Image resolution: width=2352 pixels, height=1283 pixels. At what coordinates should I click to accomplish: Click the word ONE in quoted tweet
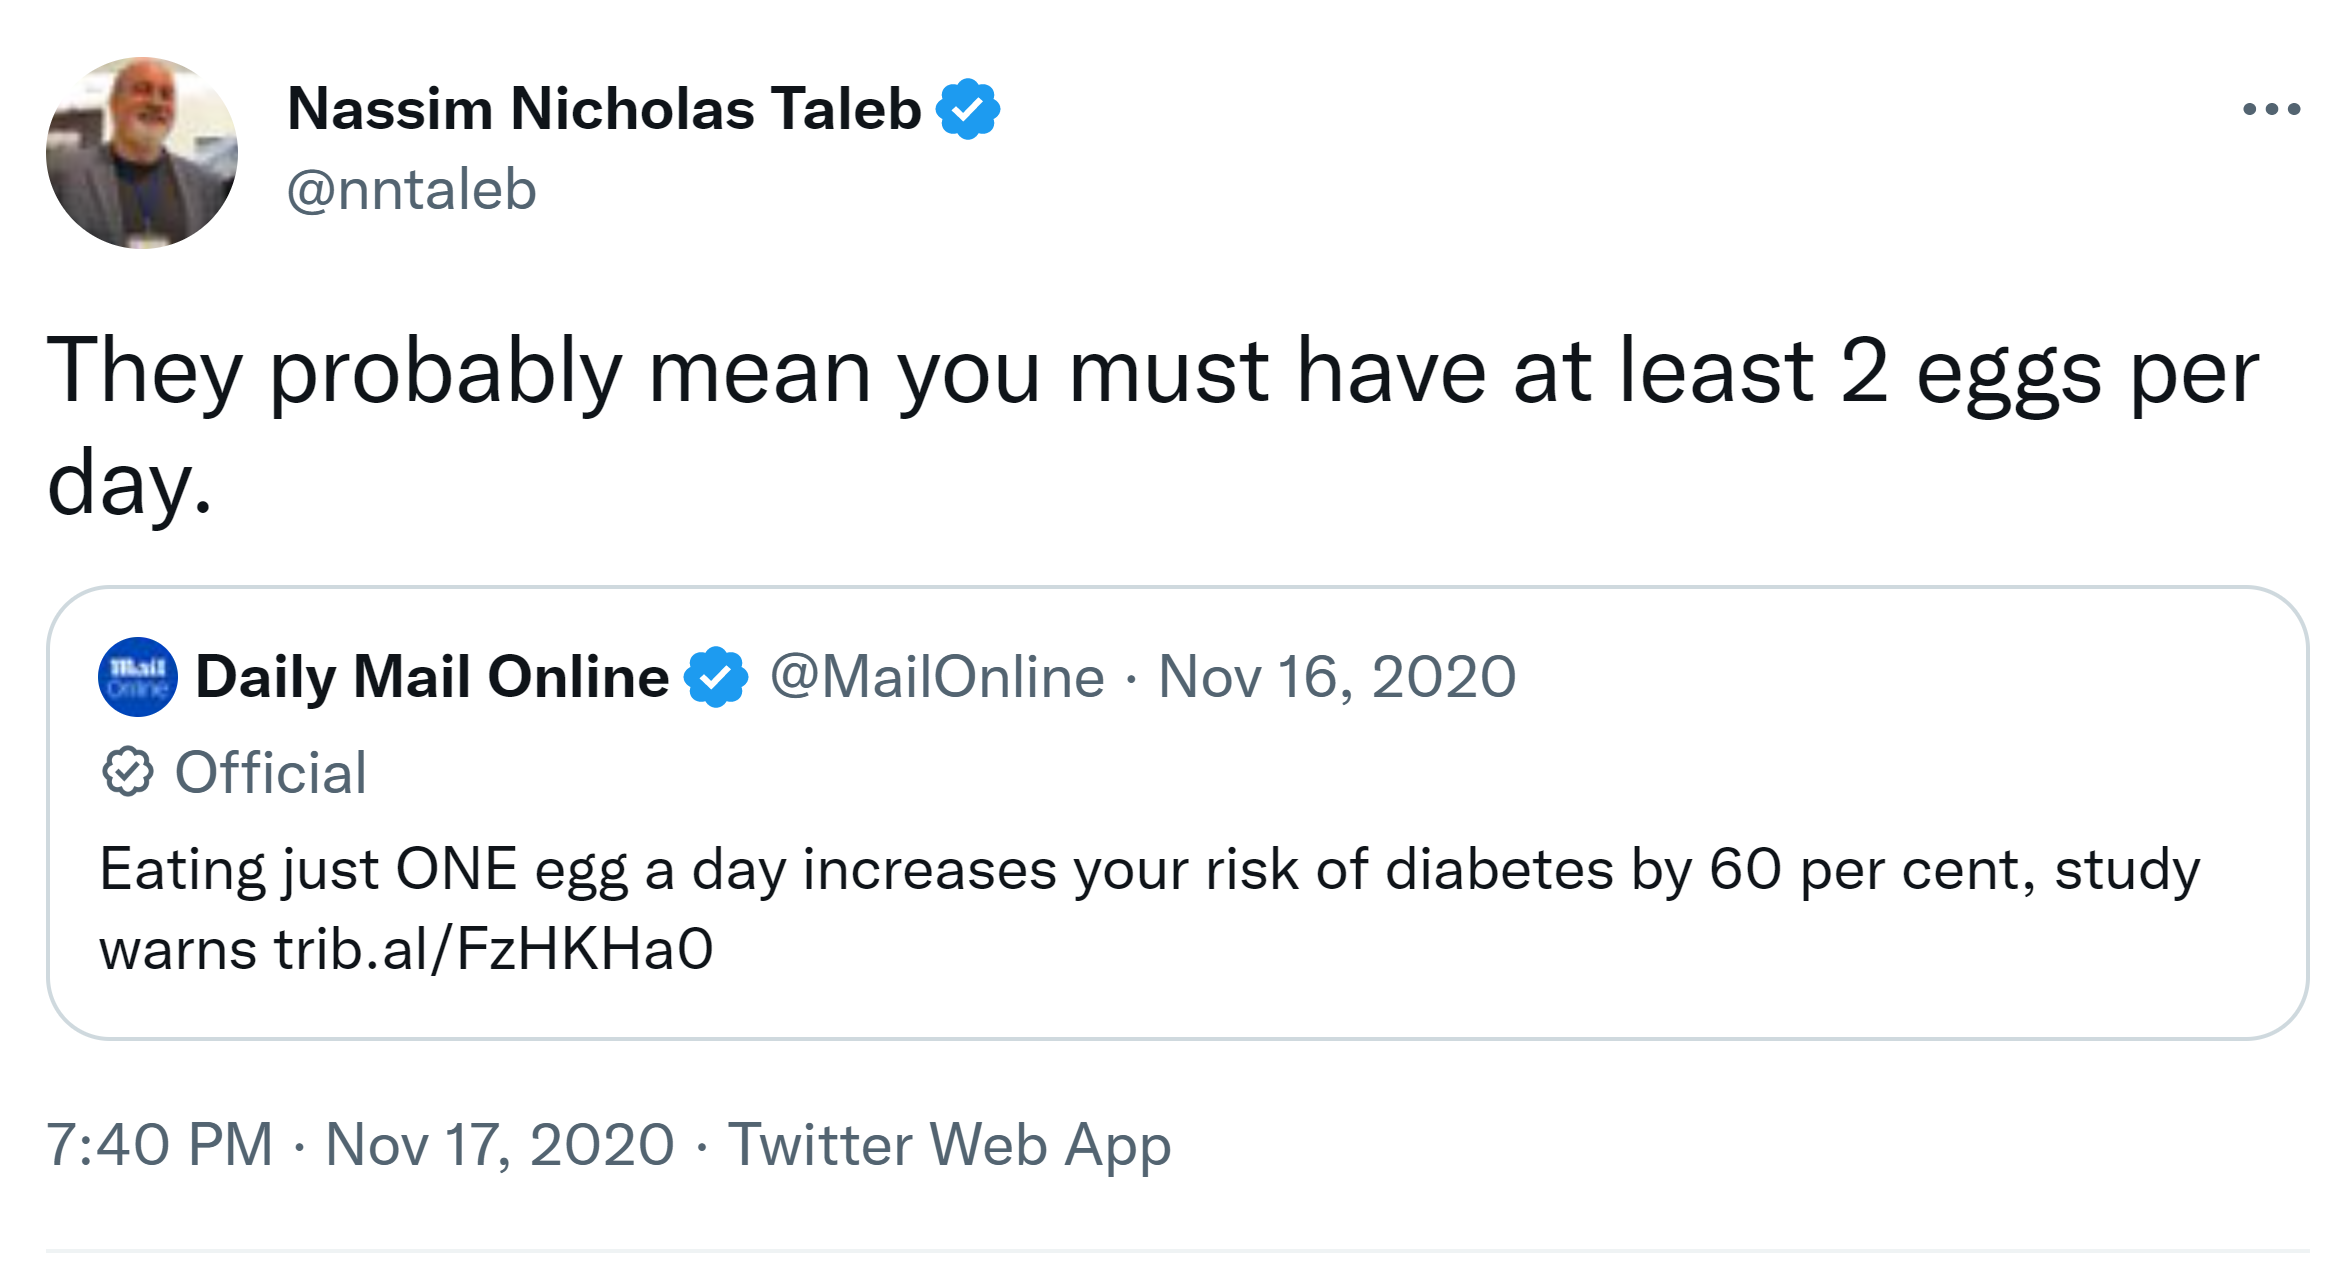pyautogui.click(x=456, y=870)
